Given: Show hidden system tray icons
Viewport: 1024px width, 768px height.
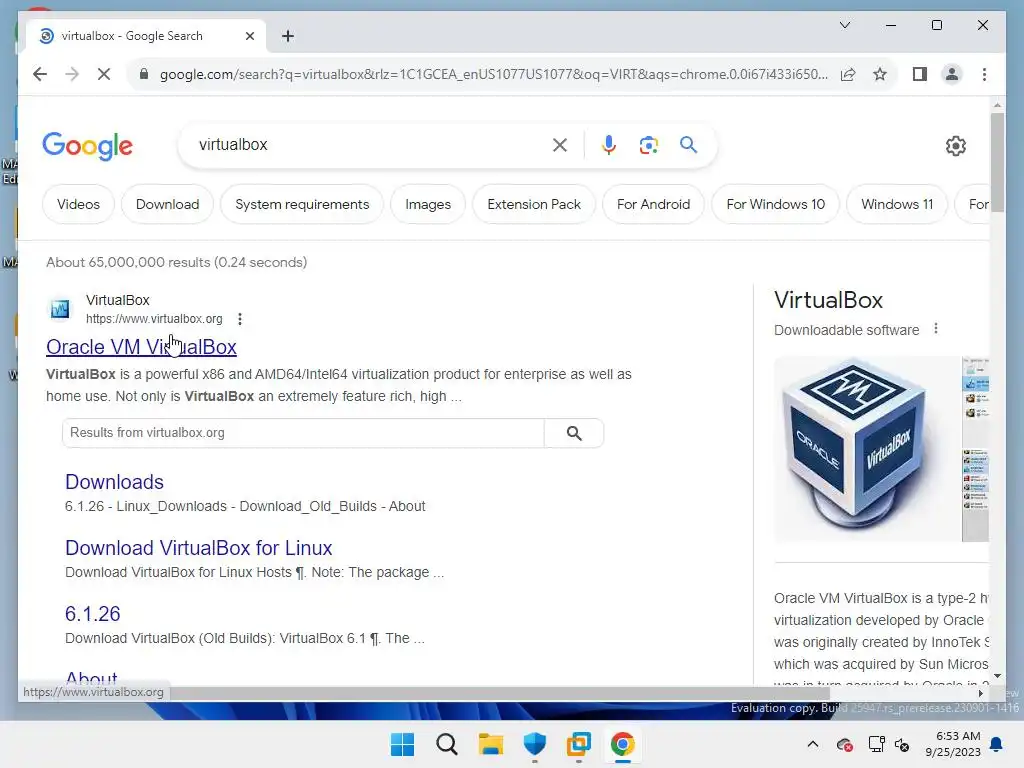Looking at the screenshot, I should pyautogui.click(x=812, y=744).
